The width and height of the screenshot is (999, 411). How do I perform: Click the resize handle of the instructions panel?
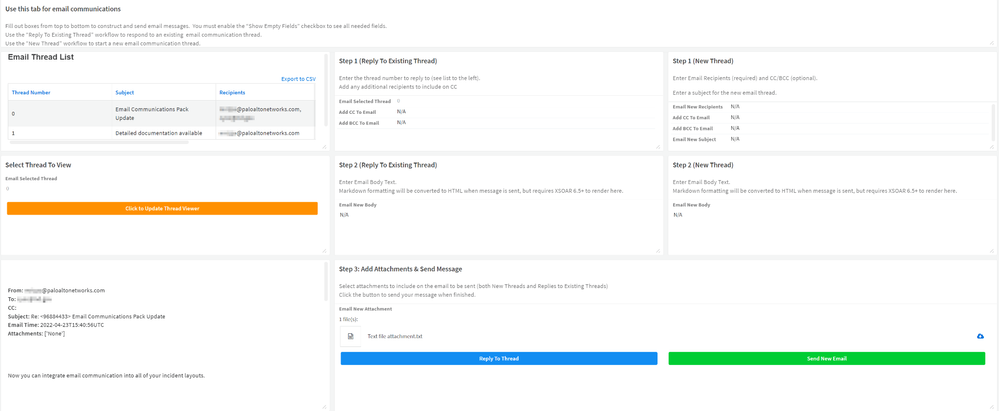992,43
